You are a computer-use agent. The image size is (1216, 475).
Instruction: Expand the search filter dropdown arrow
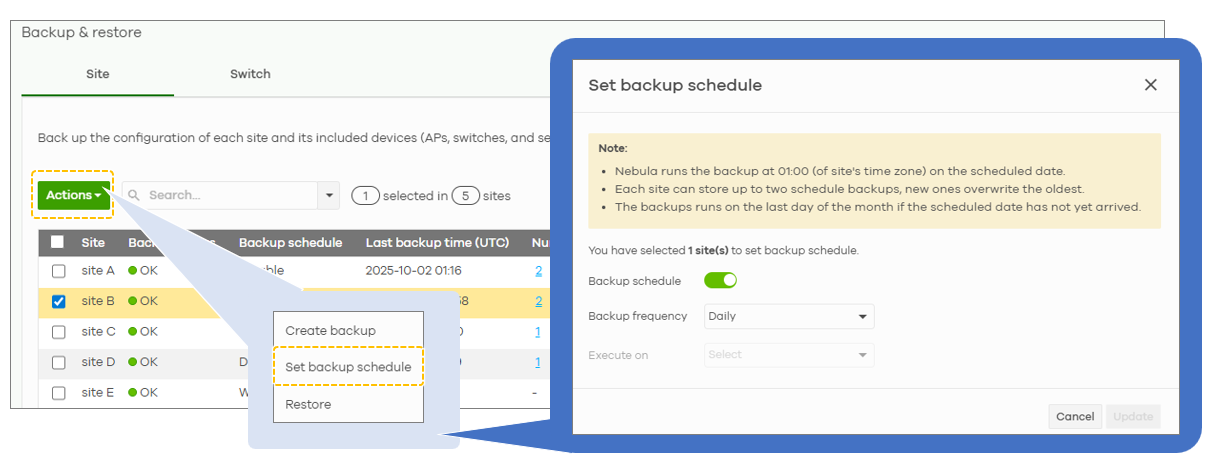pos(329,196)
